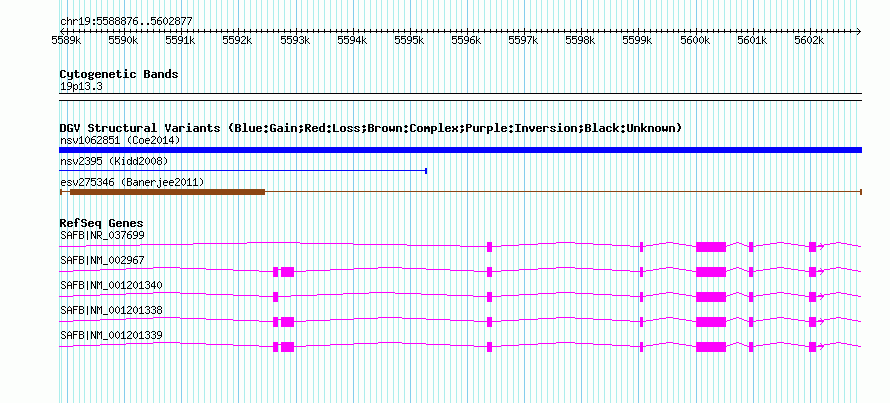Click the 5590k ruler tick label

pos(124,40)
